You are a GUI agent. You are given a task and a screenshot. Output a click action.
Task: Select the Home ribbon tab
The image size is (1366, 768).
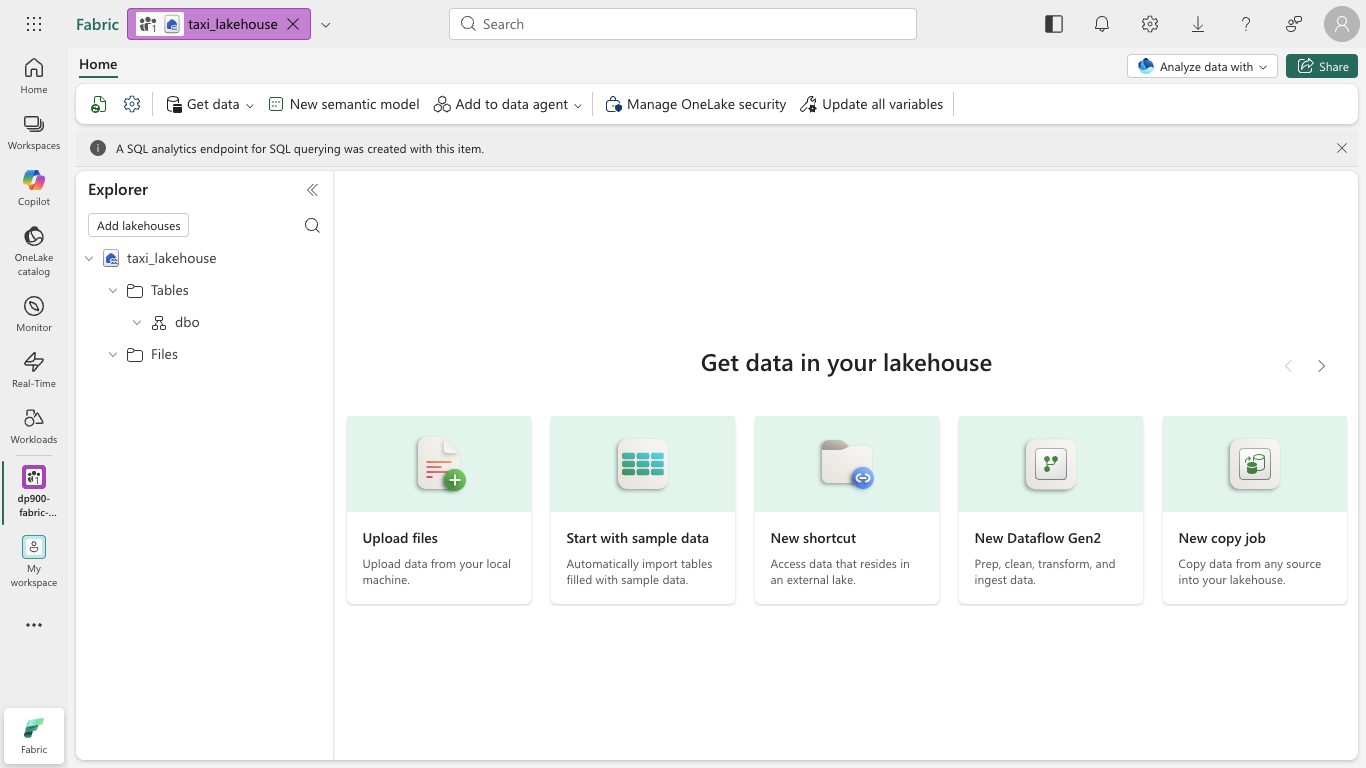[x=98, y=64]
